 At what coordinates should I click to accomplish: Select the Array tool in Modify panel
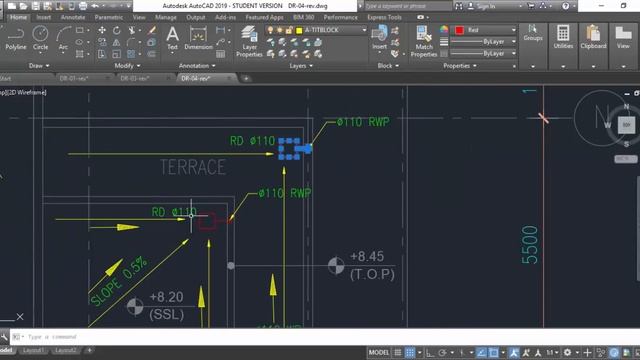[x=131, y=54]
